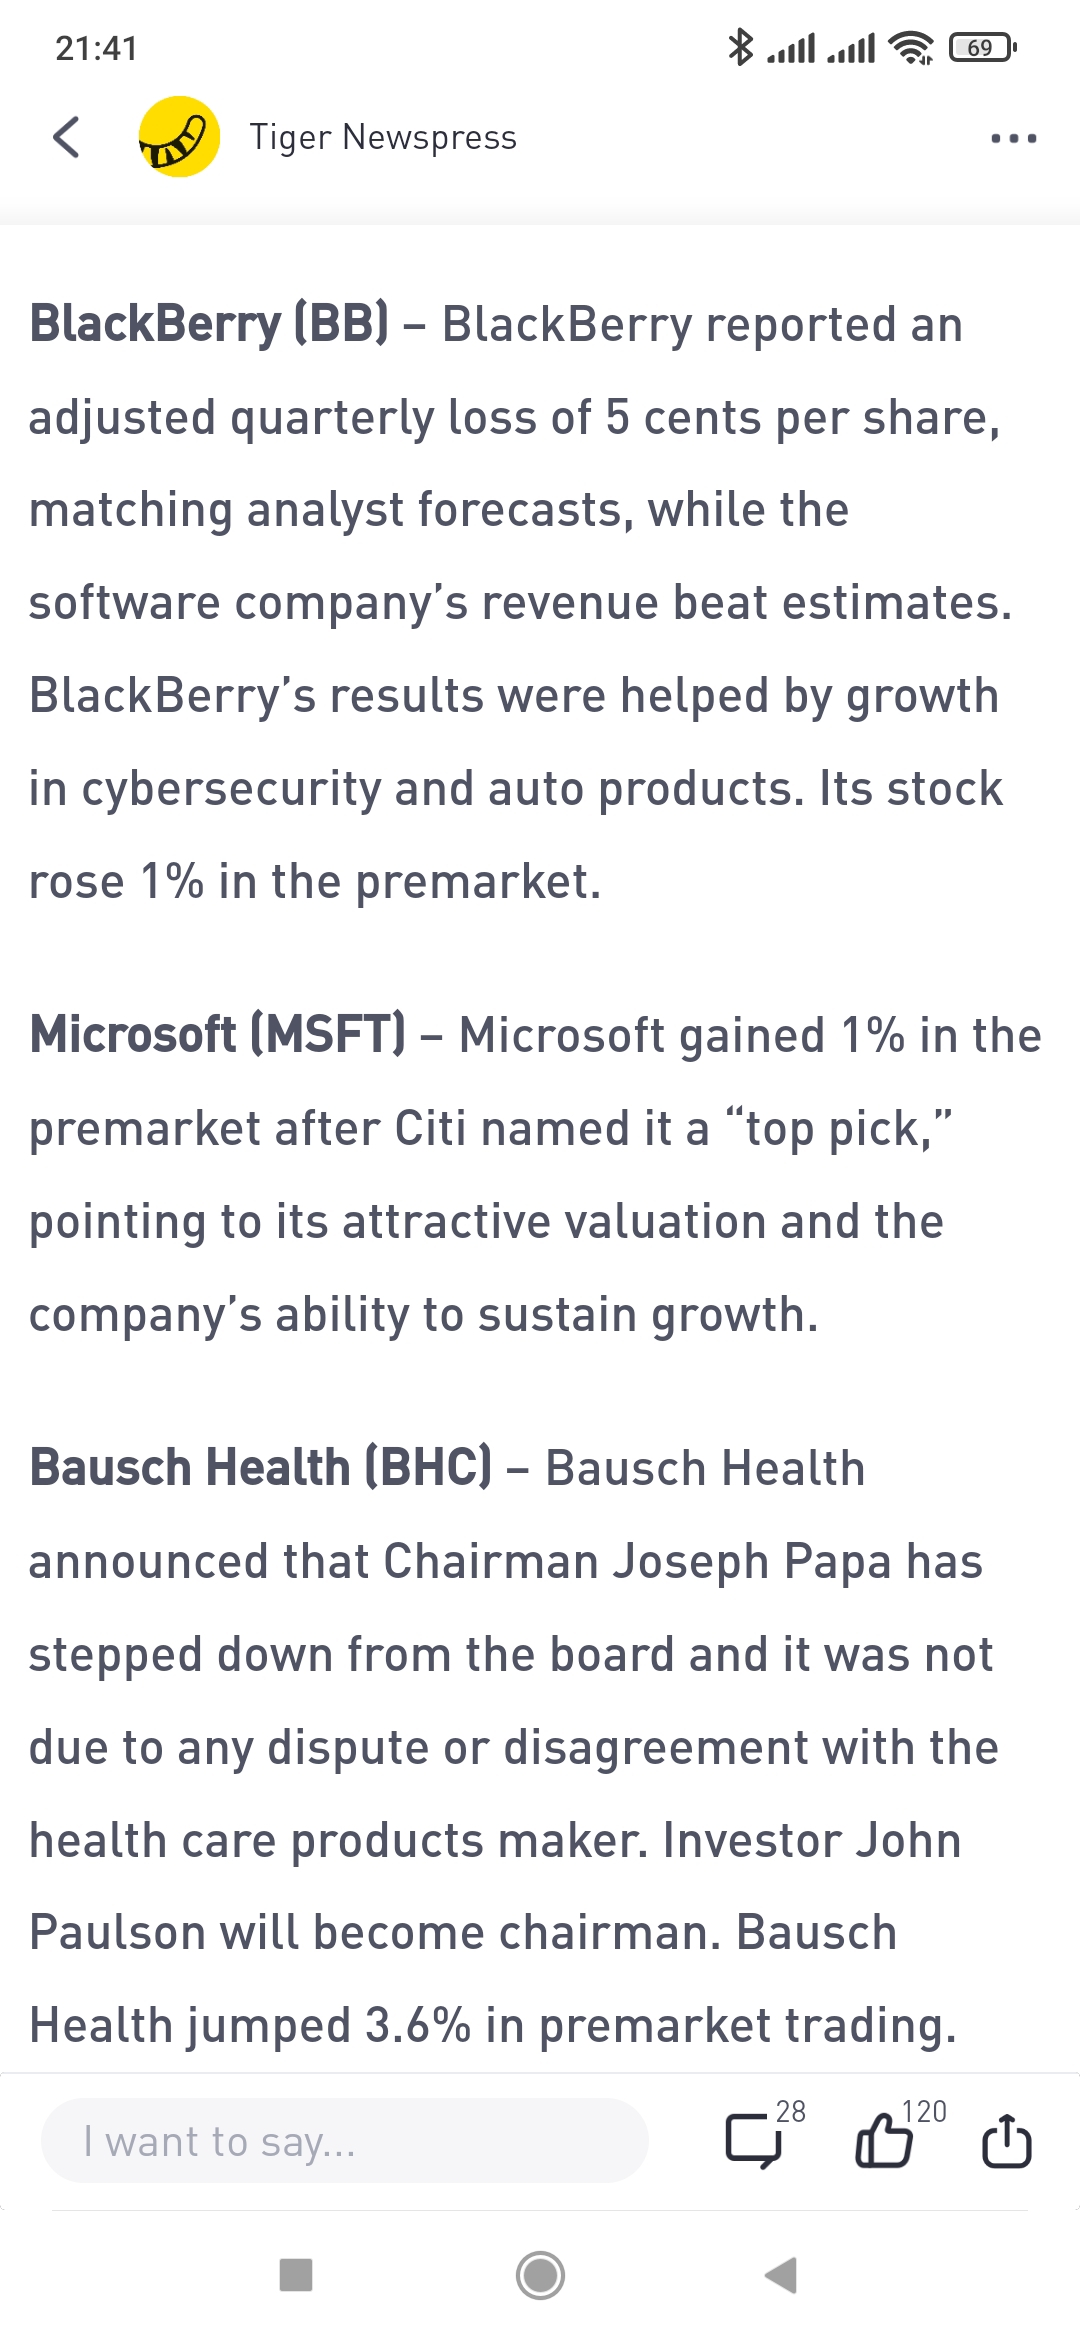Open the Tiger Newspress profile avatar
Viewport: 1080px width, 2340px height.
179,137
